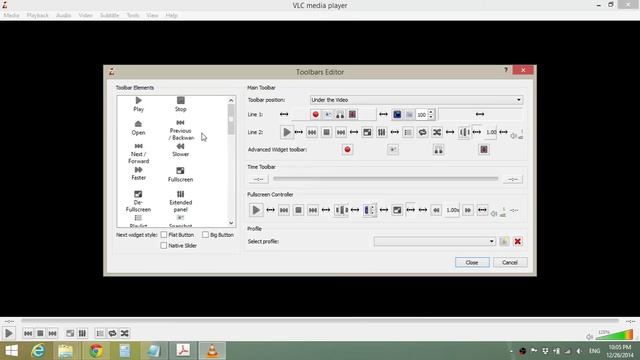Open the Tools menu

click(133, 16)
